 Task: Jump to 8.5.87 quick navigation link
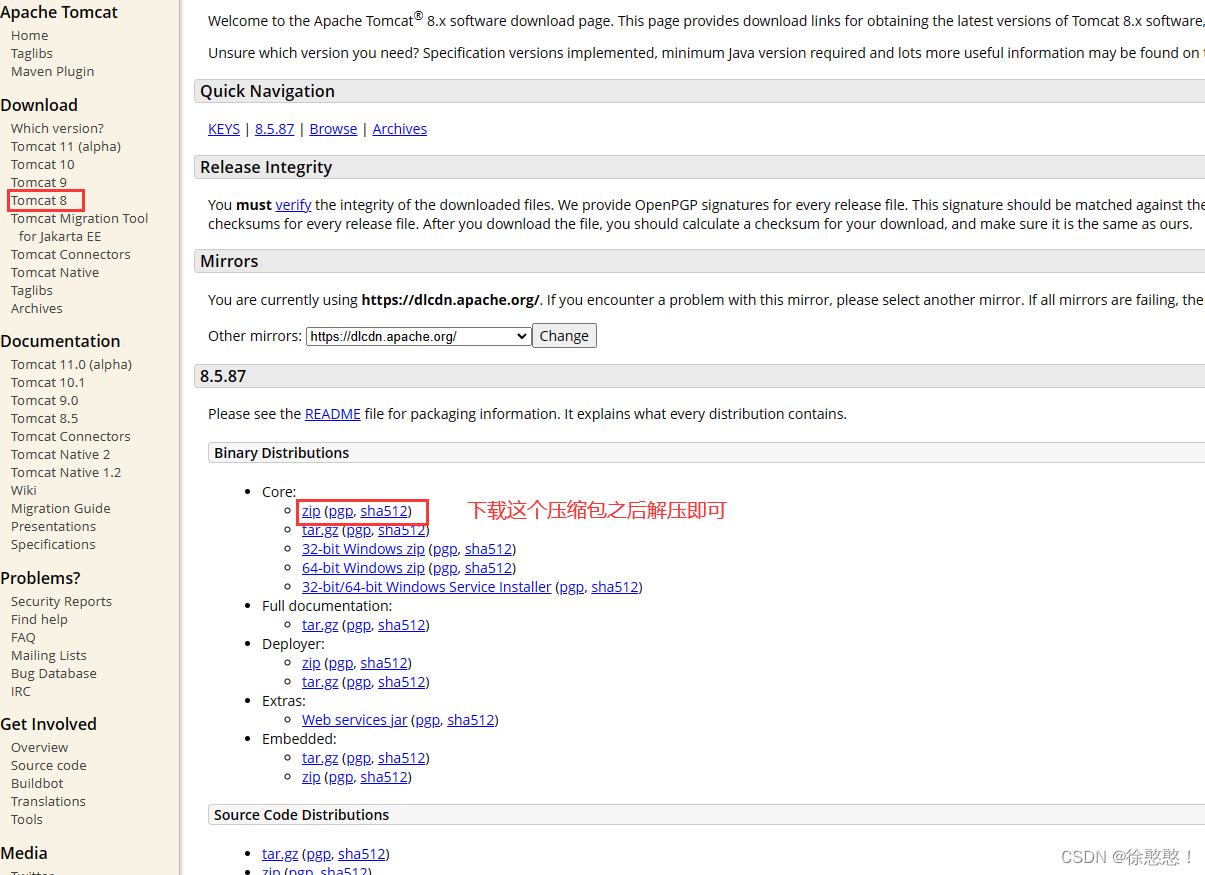[x=274, y=129]
